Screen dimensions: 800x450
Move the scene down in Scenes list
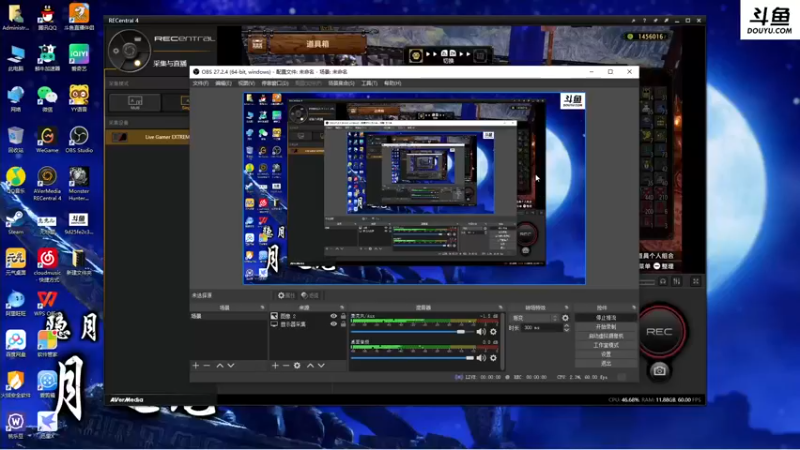click(231, 365)
